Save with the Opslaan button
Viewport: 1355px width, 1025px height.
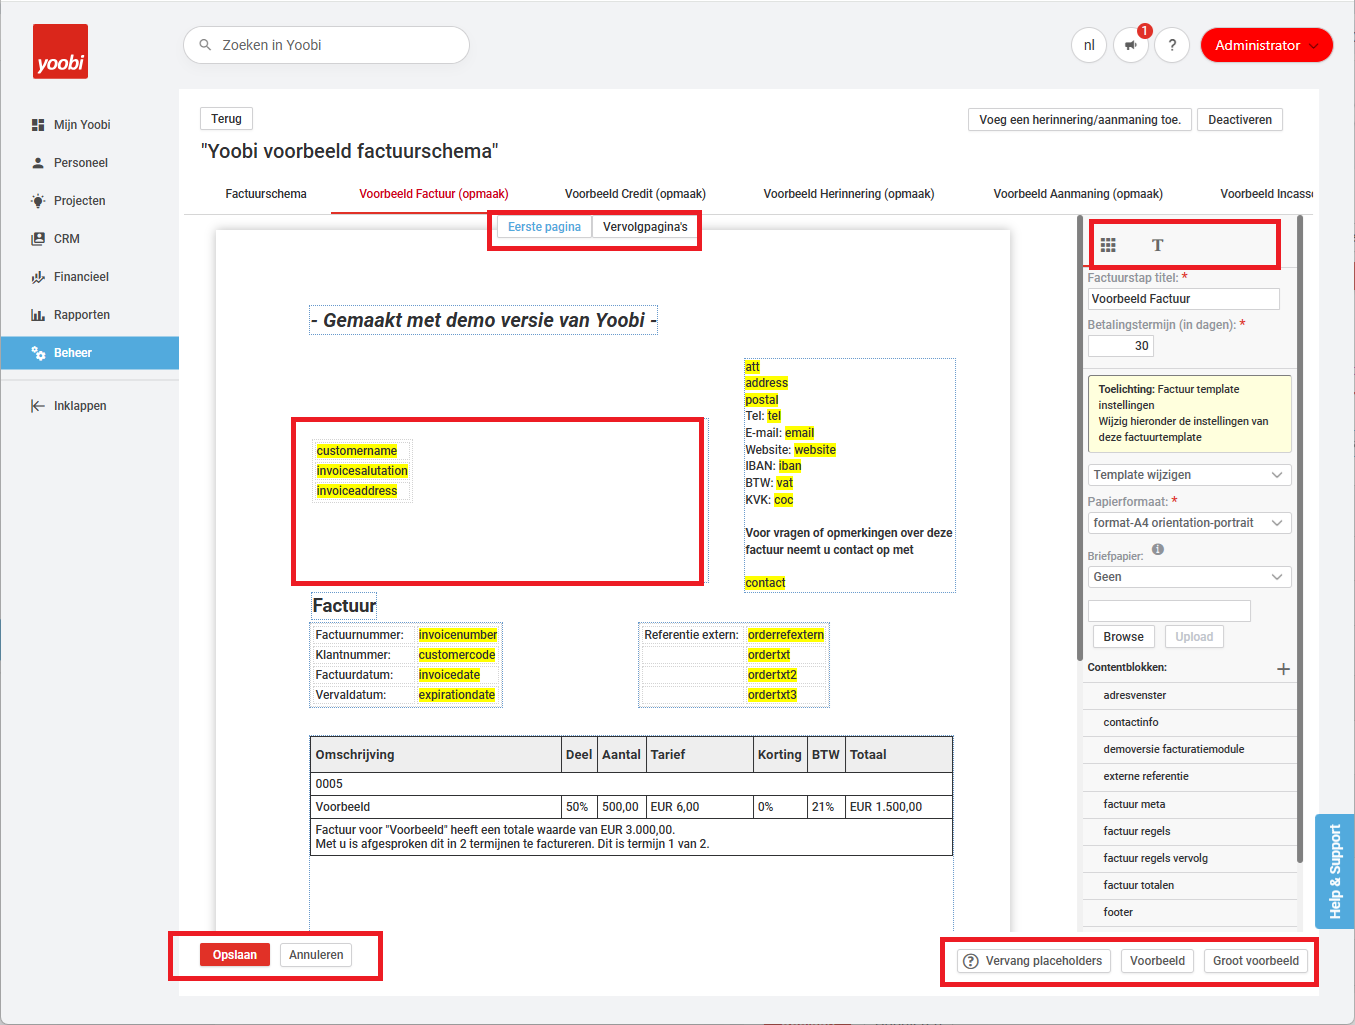coord(235,955)
